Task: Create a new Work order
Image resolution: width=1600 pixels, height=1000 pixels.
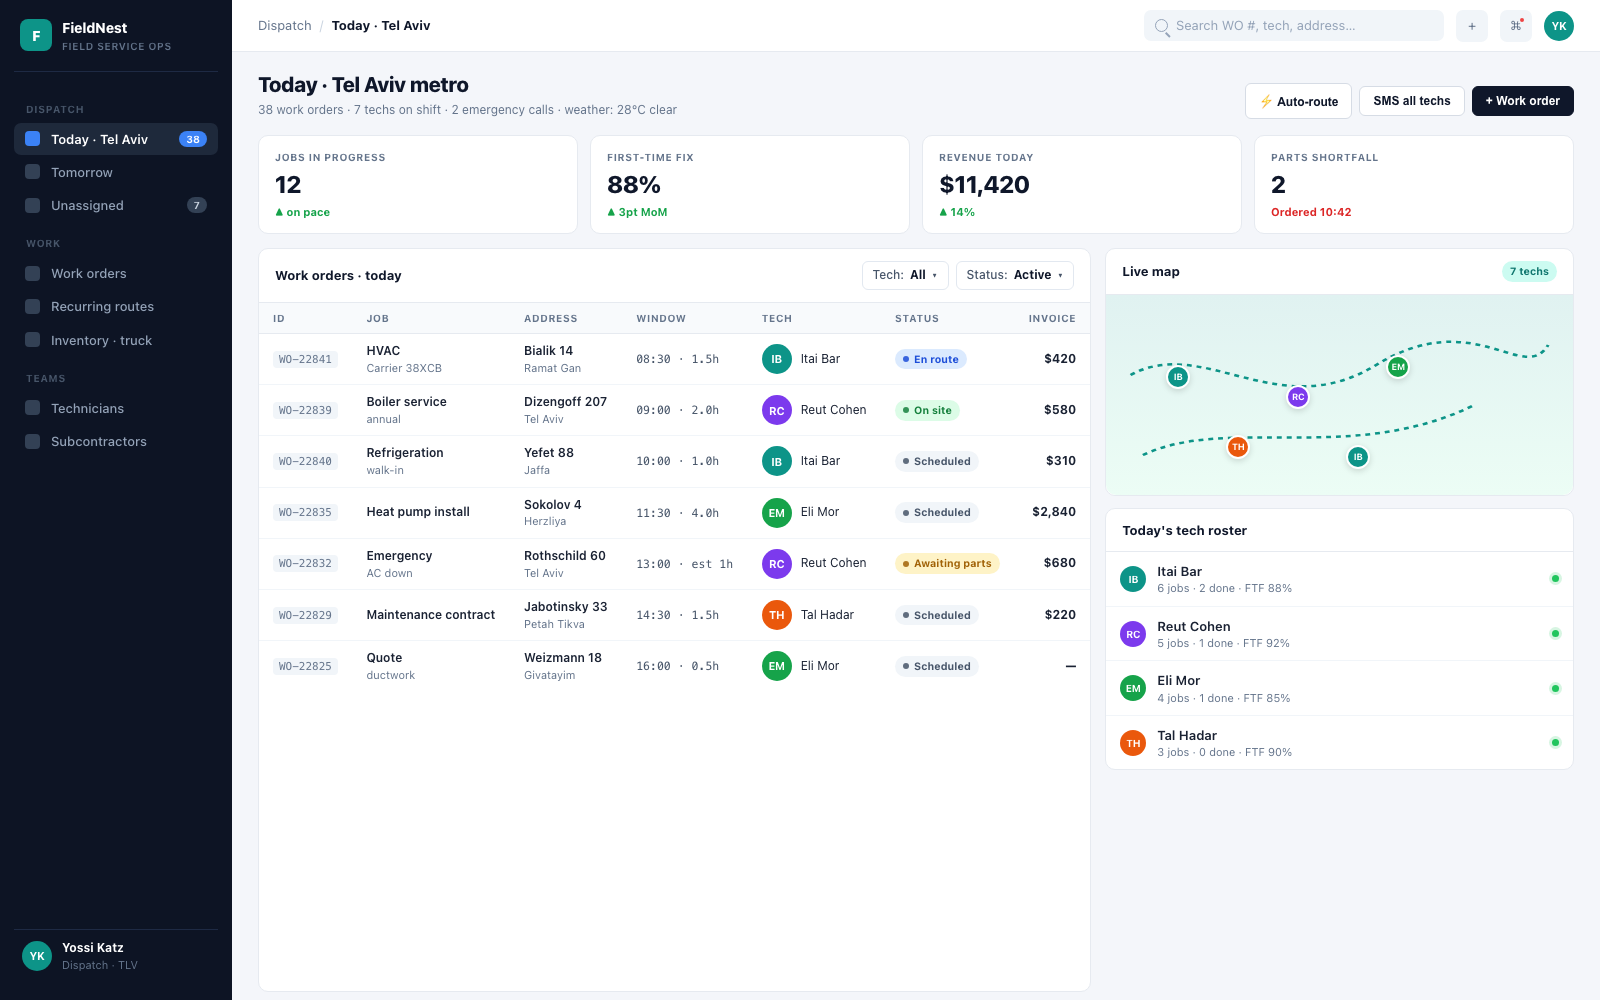Action: pos(1522,101)
